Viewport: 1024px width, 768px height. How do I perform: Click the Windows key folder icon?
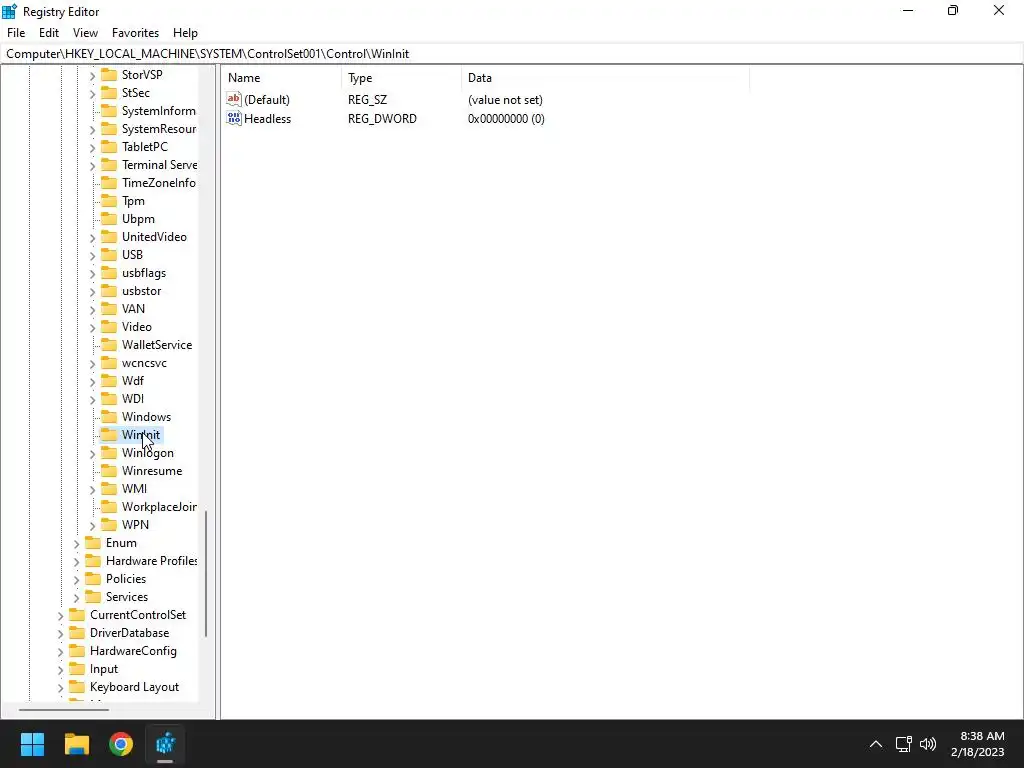pyautogui.click(x=109, y=417)
